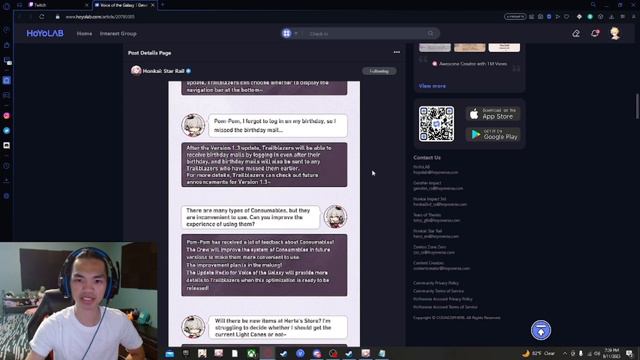Open the Xbox app from the taskbar
Viewport: 640px width, 360px height.
coord(251,353)
